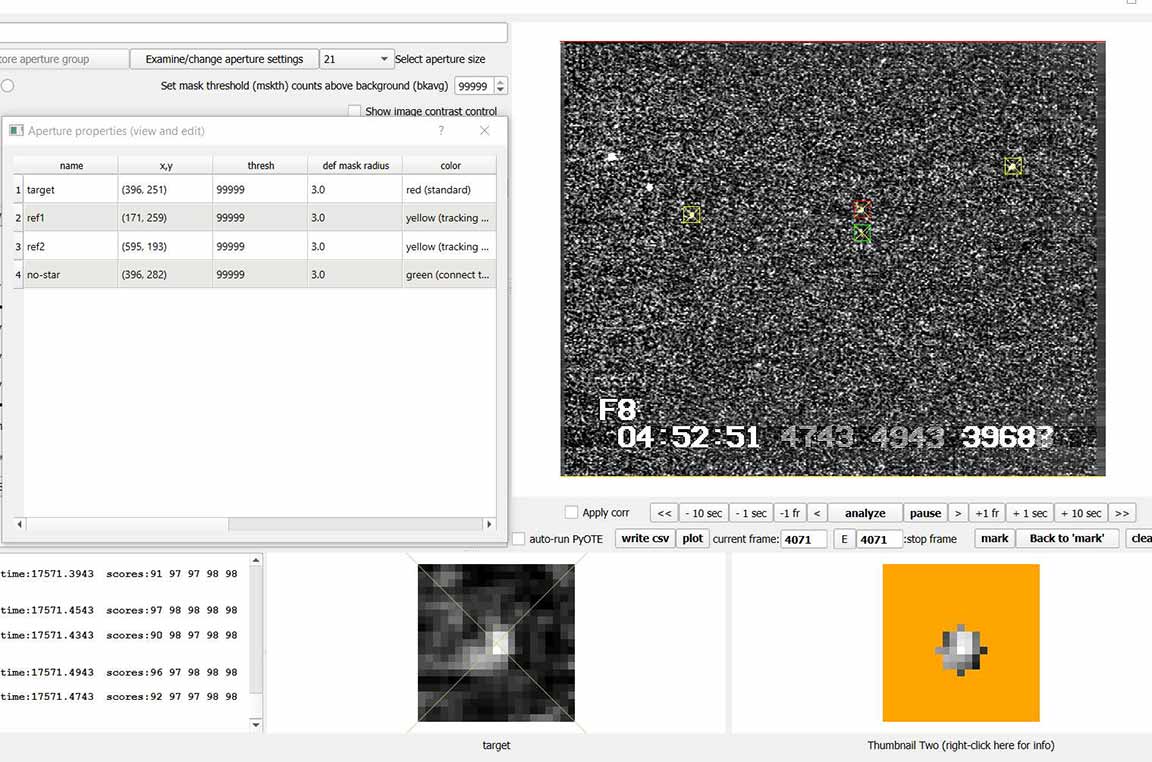1152x762 pixels.
Task: Select the 'color' column header
Action: (450, 165)
